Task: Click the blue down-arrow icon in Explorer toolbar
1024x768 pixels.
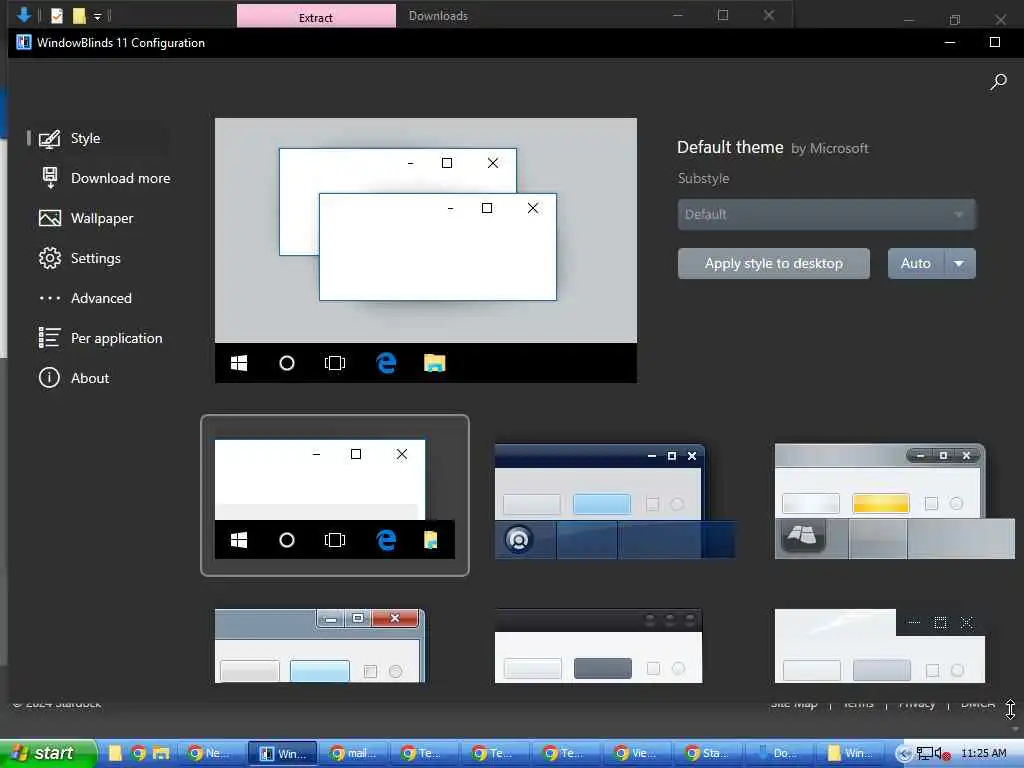Action: [x=24, y=14]
